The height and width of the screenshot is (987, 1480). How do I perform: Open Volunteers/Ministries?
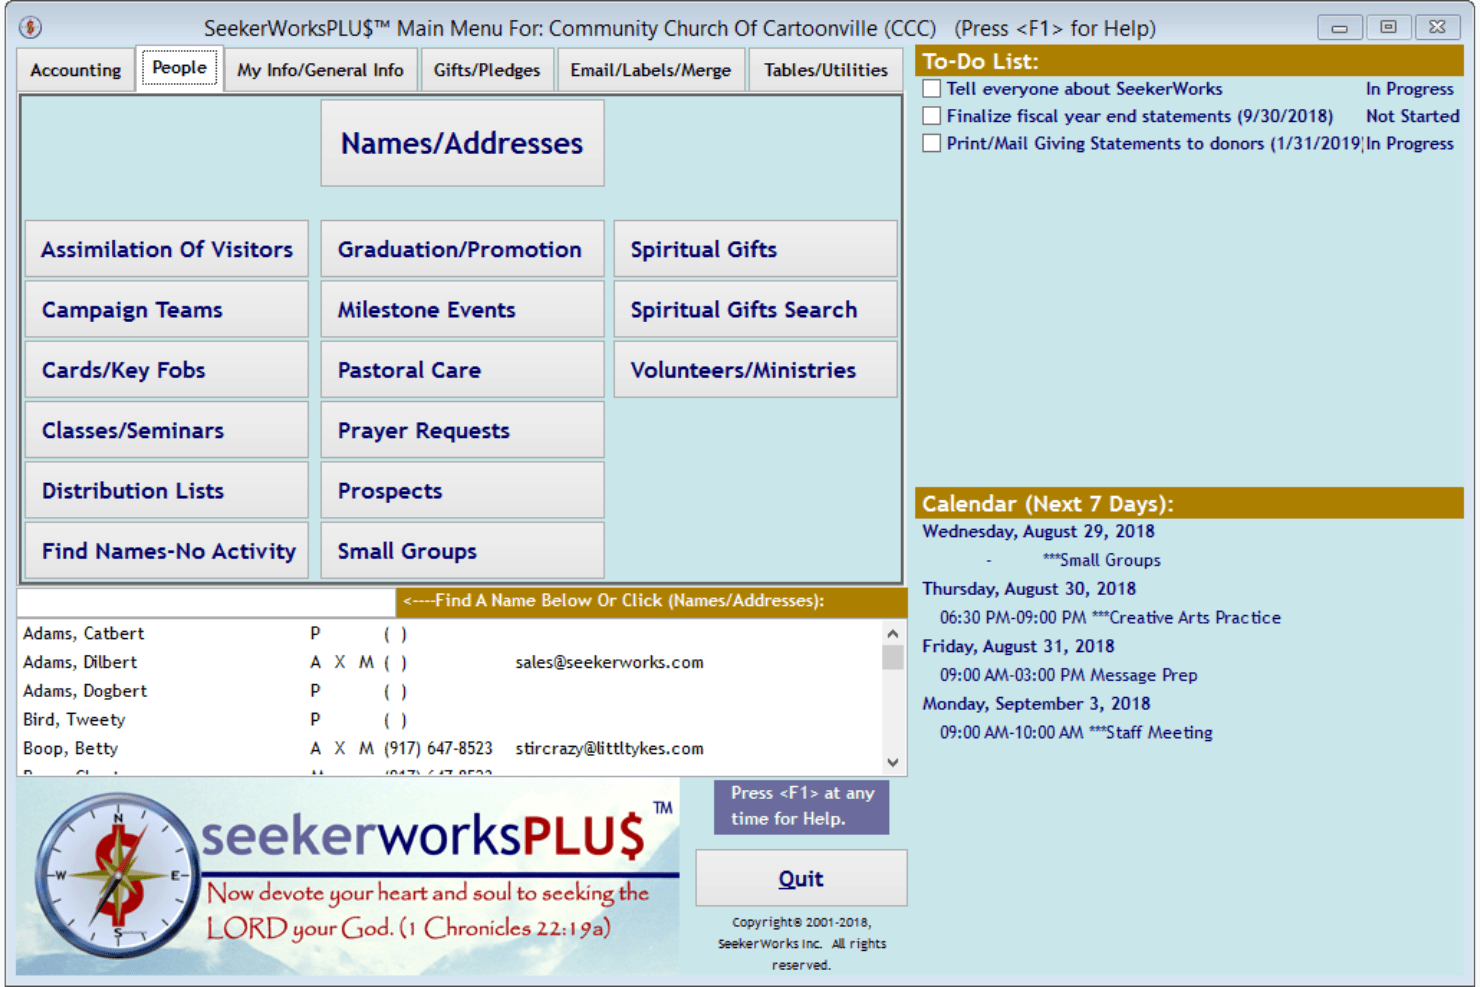point(755,370)
